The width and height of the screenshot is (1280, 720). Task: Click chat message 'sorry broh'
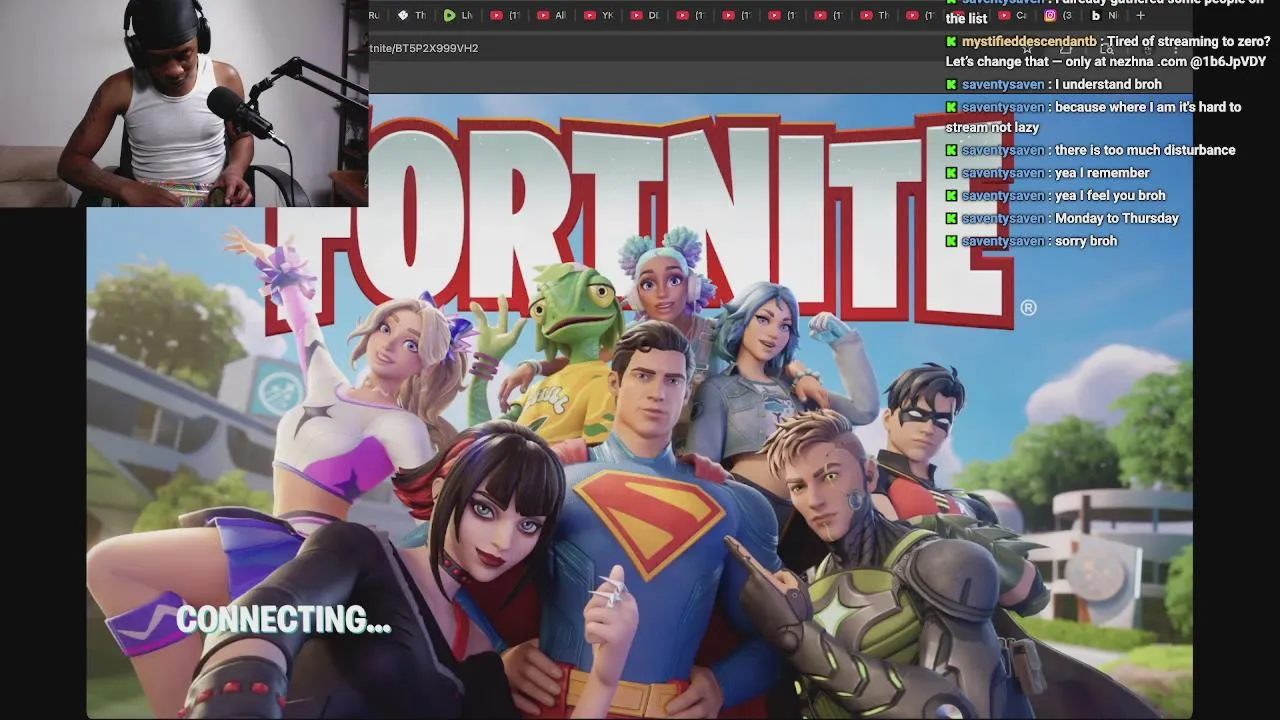1086,241
